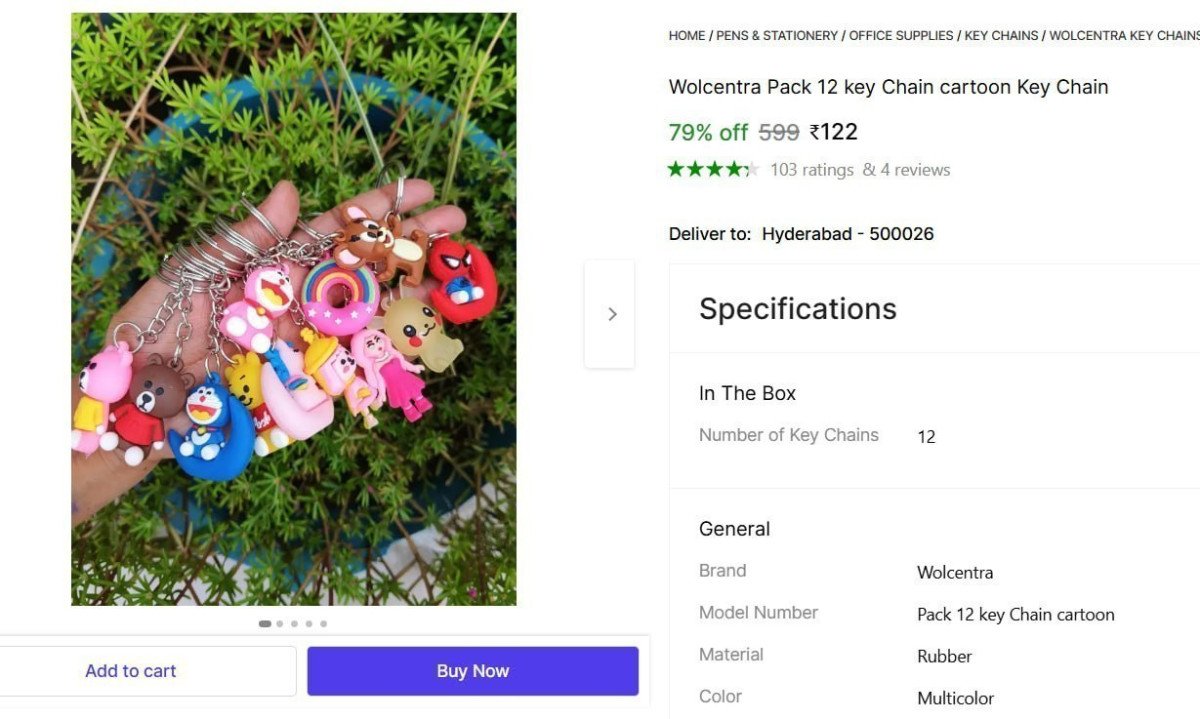Open the KEY CHAINS breadcrumb link
This screenshot has height=719, width=1200.
pyautogui.click(x=1000, y=35)
